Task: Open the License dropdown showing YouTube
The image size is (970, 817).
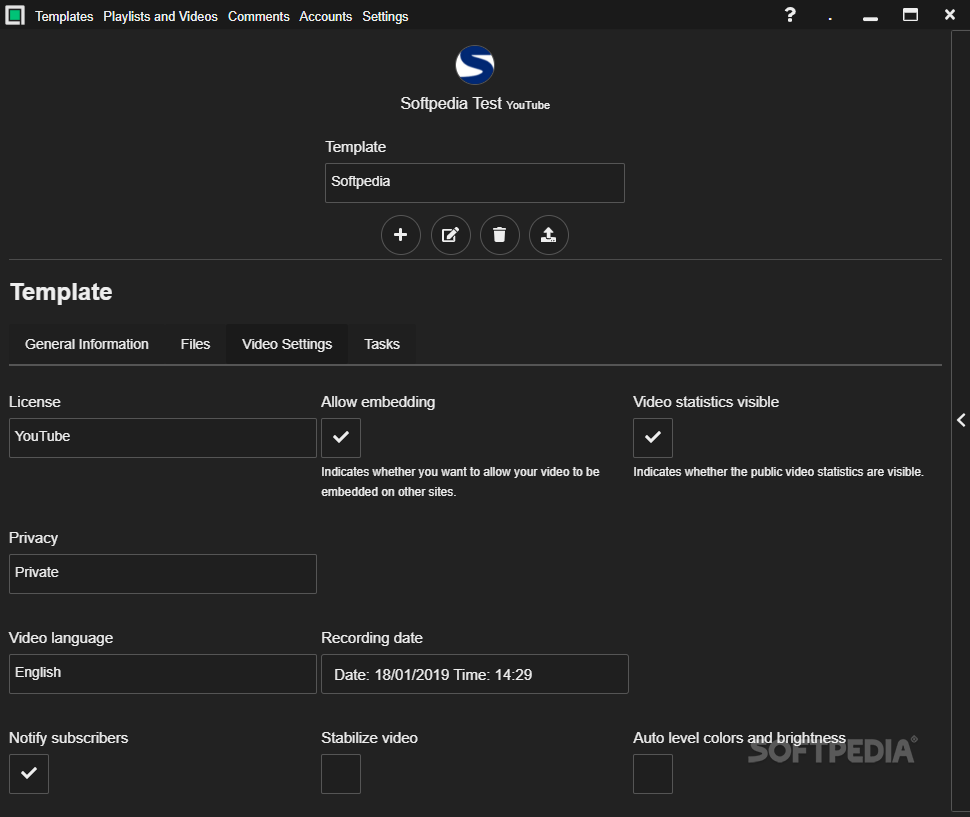Action: pyautogui.click(x=163, y=438)
